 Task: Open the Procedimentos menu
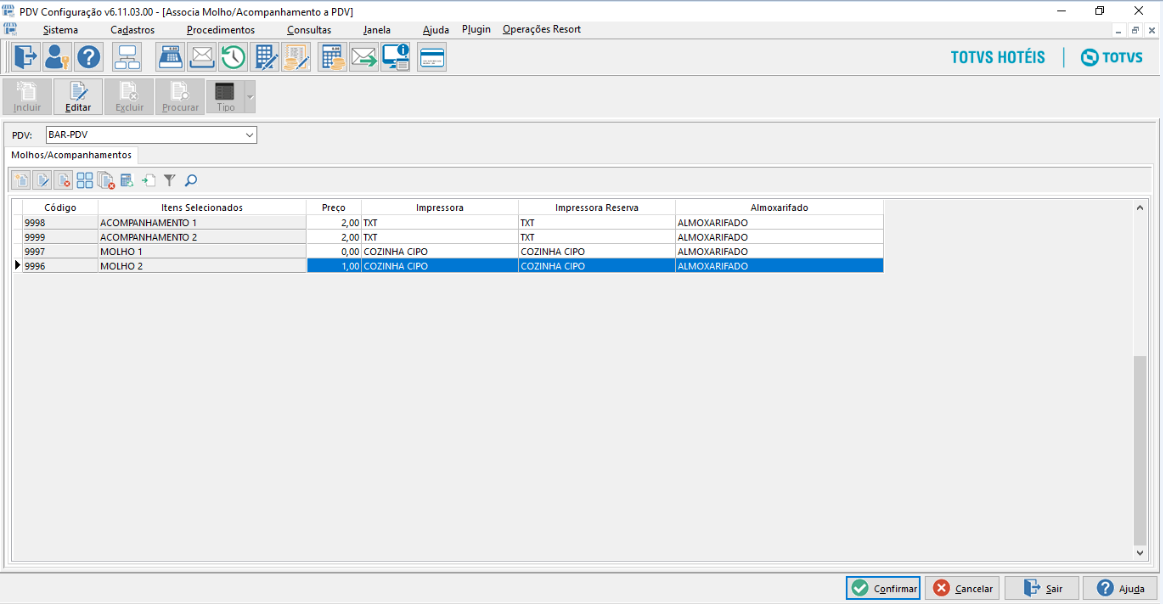(x=220, y=30)
